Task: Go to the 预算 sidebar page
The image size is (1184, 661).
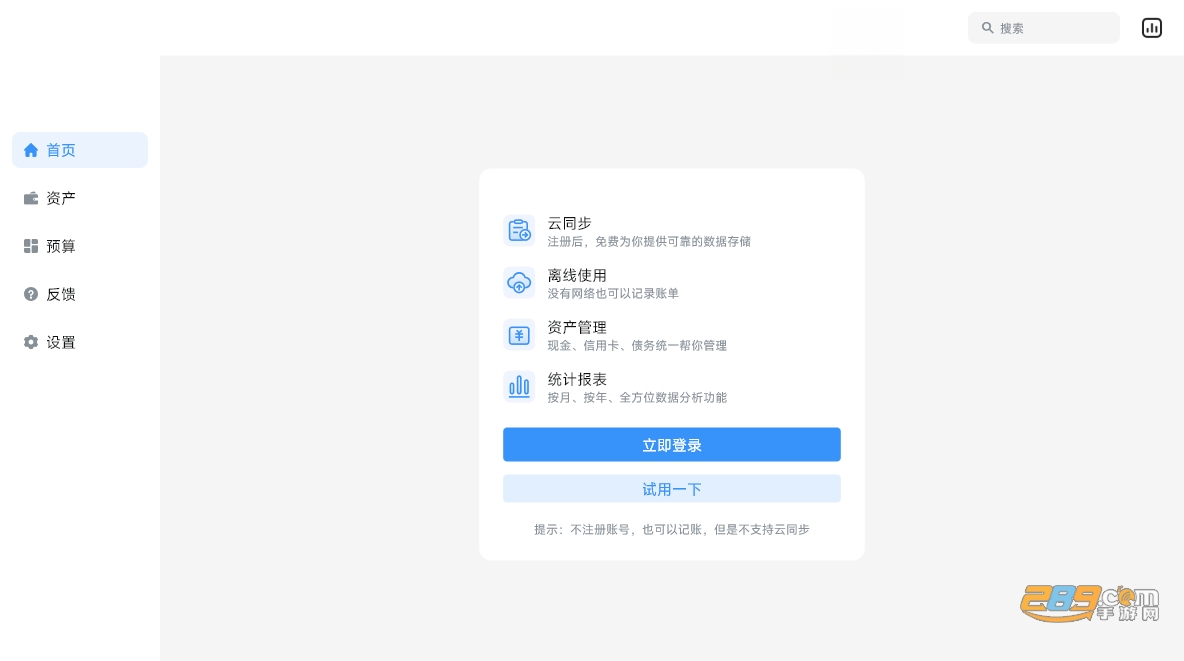Action: coord(80,246)
